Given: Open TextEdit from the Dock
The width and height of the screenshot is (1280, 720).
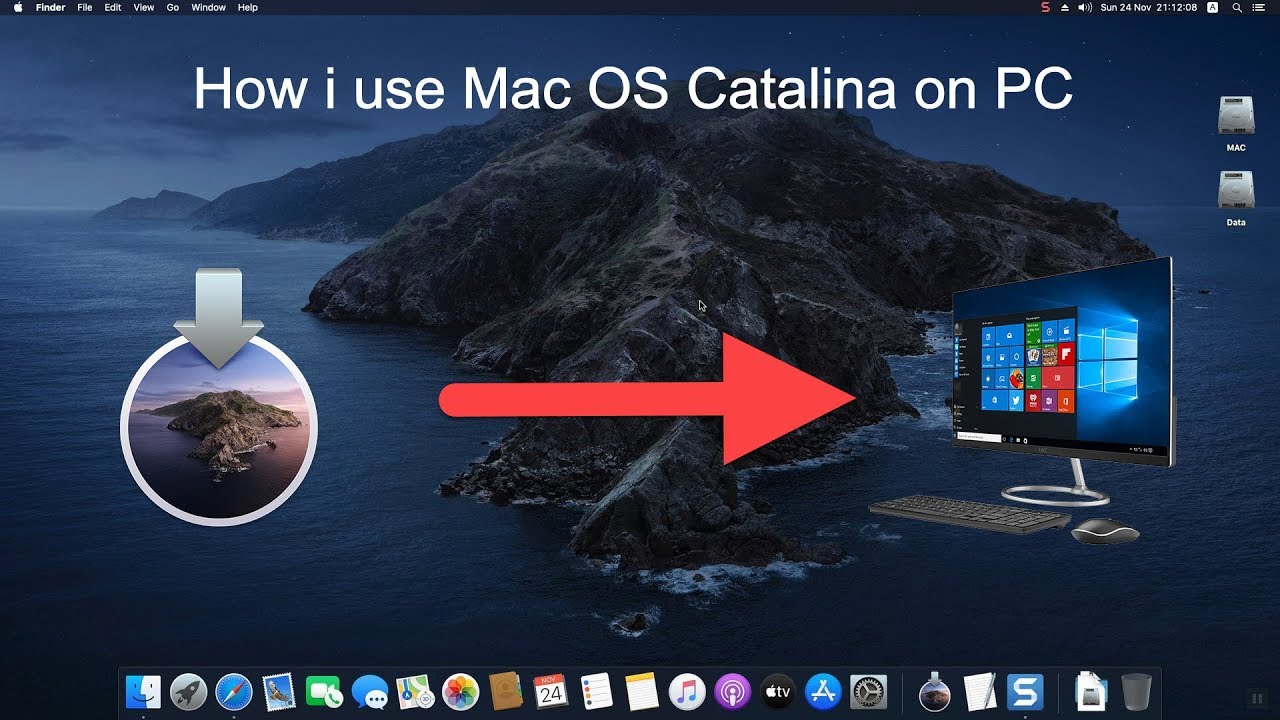Looking at the screenshot, I should [x=980, y=691].
